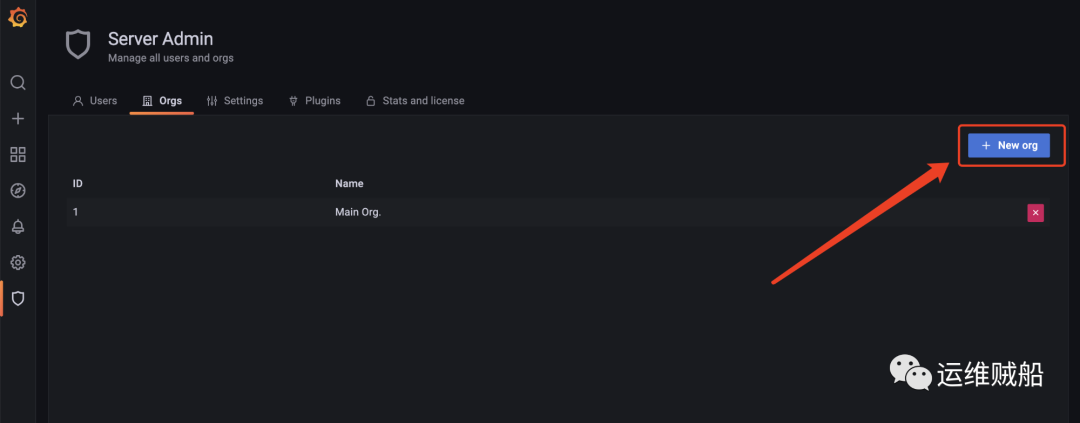Select the Server Admin shield in sidebar
The image size is (1080, 423).
pyautogui.click(x=18, y=298)
